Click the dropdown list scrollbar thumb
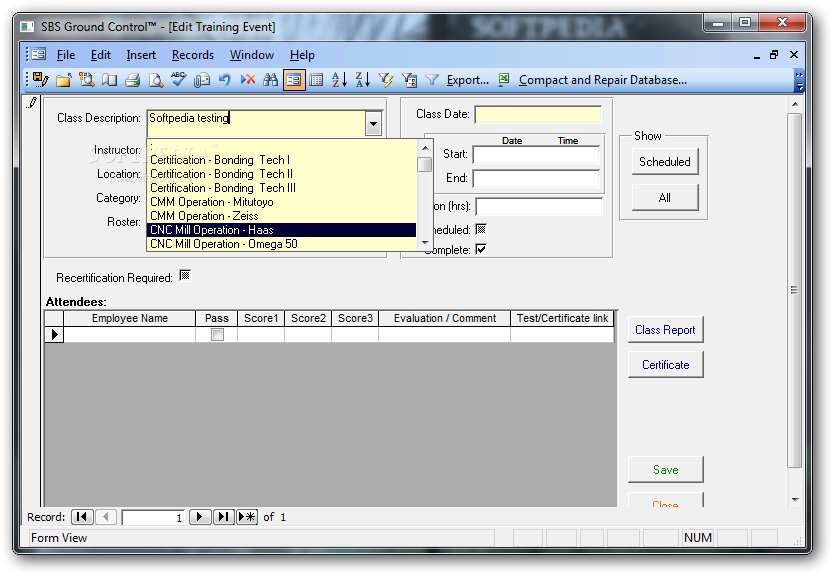The height and width of the screenshot is (575, 833). (x=424, y=164)
